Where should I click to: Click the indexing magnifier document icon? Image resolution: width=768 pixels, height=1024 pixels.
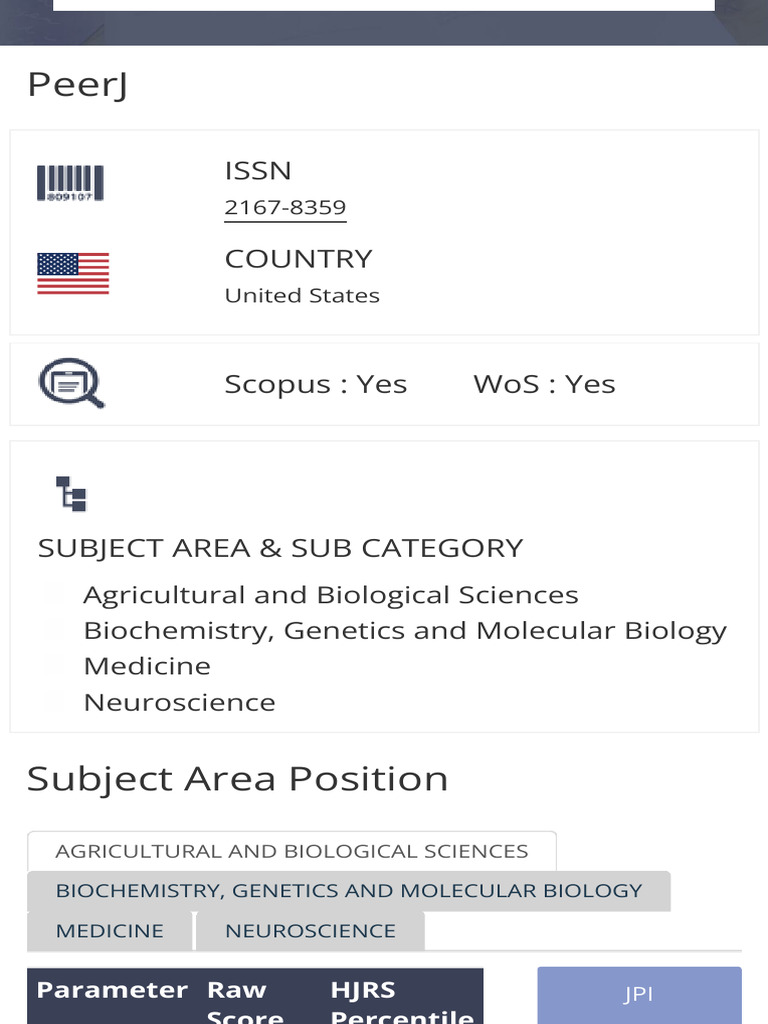pyautogui.click(x=71, y=384)
